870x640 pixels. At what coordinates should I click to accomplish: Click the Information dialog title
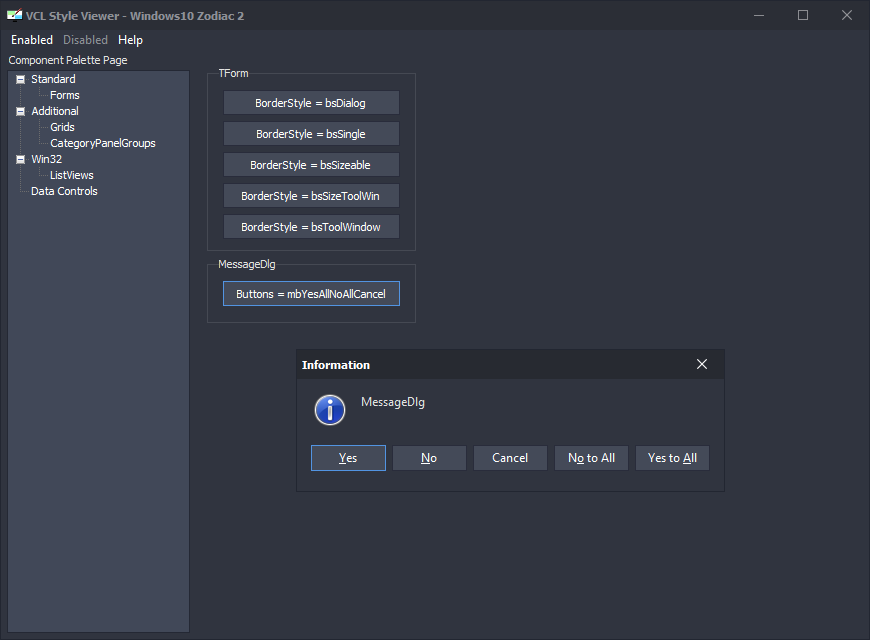336,365
